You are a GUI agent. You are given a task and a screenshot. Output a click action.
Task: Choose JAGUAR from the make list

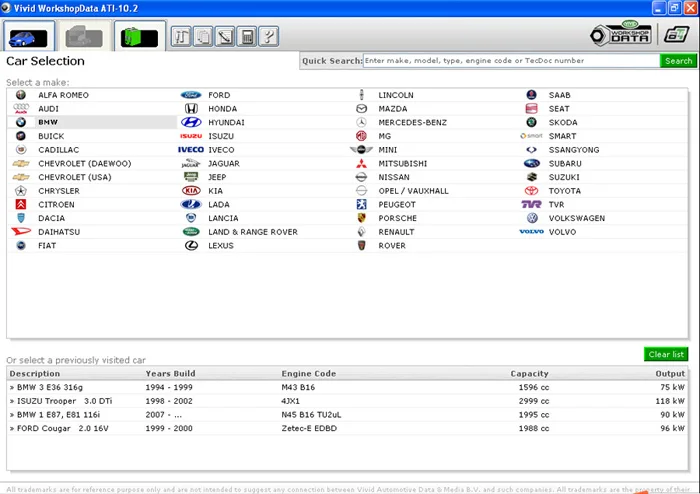[x=224, y=163]
